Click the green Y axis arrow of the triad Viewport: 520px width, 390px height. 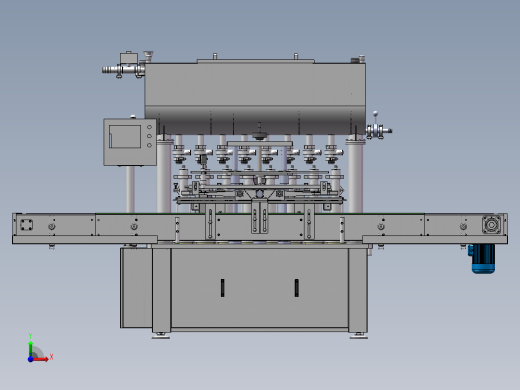(30, 349)
